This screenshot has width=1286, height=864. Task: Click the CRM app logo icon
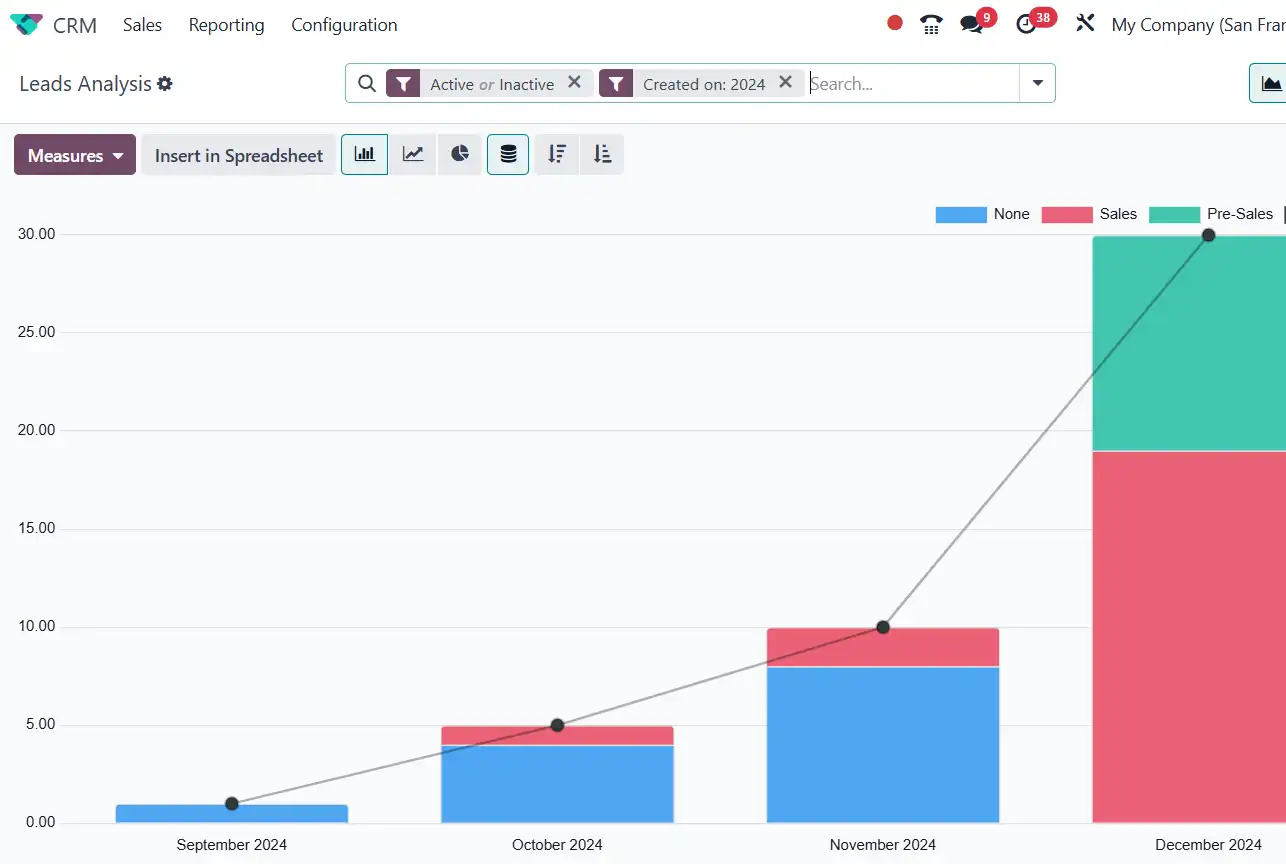(26, 25)
